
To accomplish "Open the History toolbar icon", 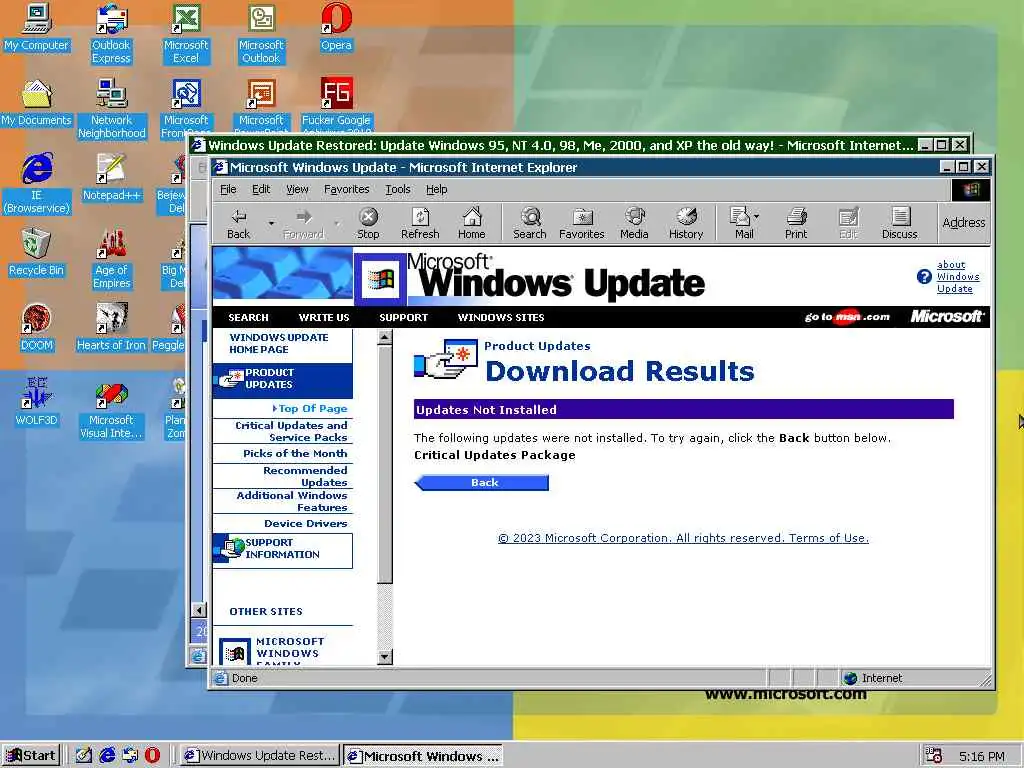I will pyautogui.click(x=686, y=223).
